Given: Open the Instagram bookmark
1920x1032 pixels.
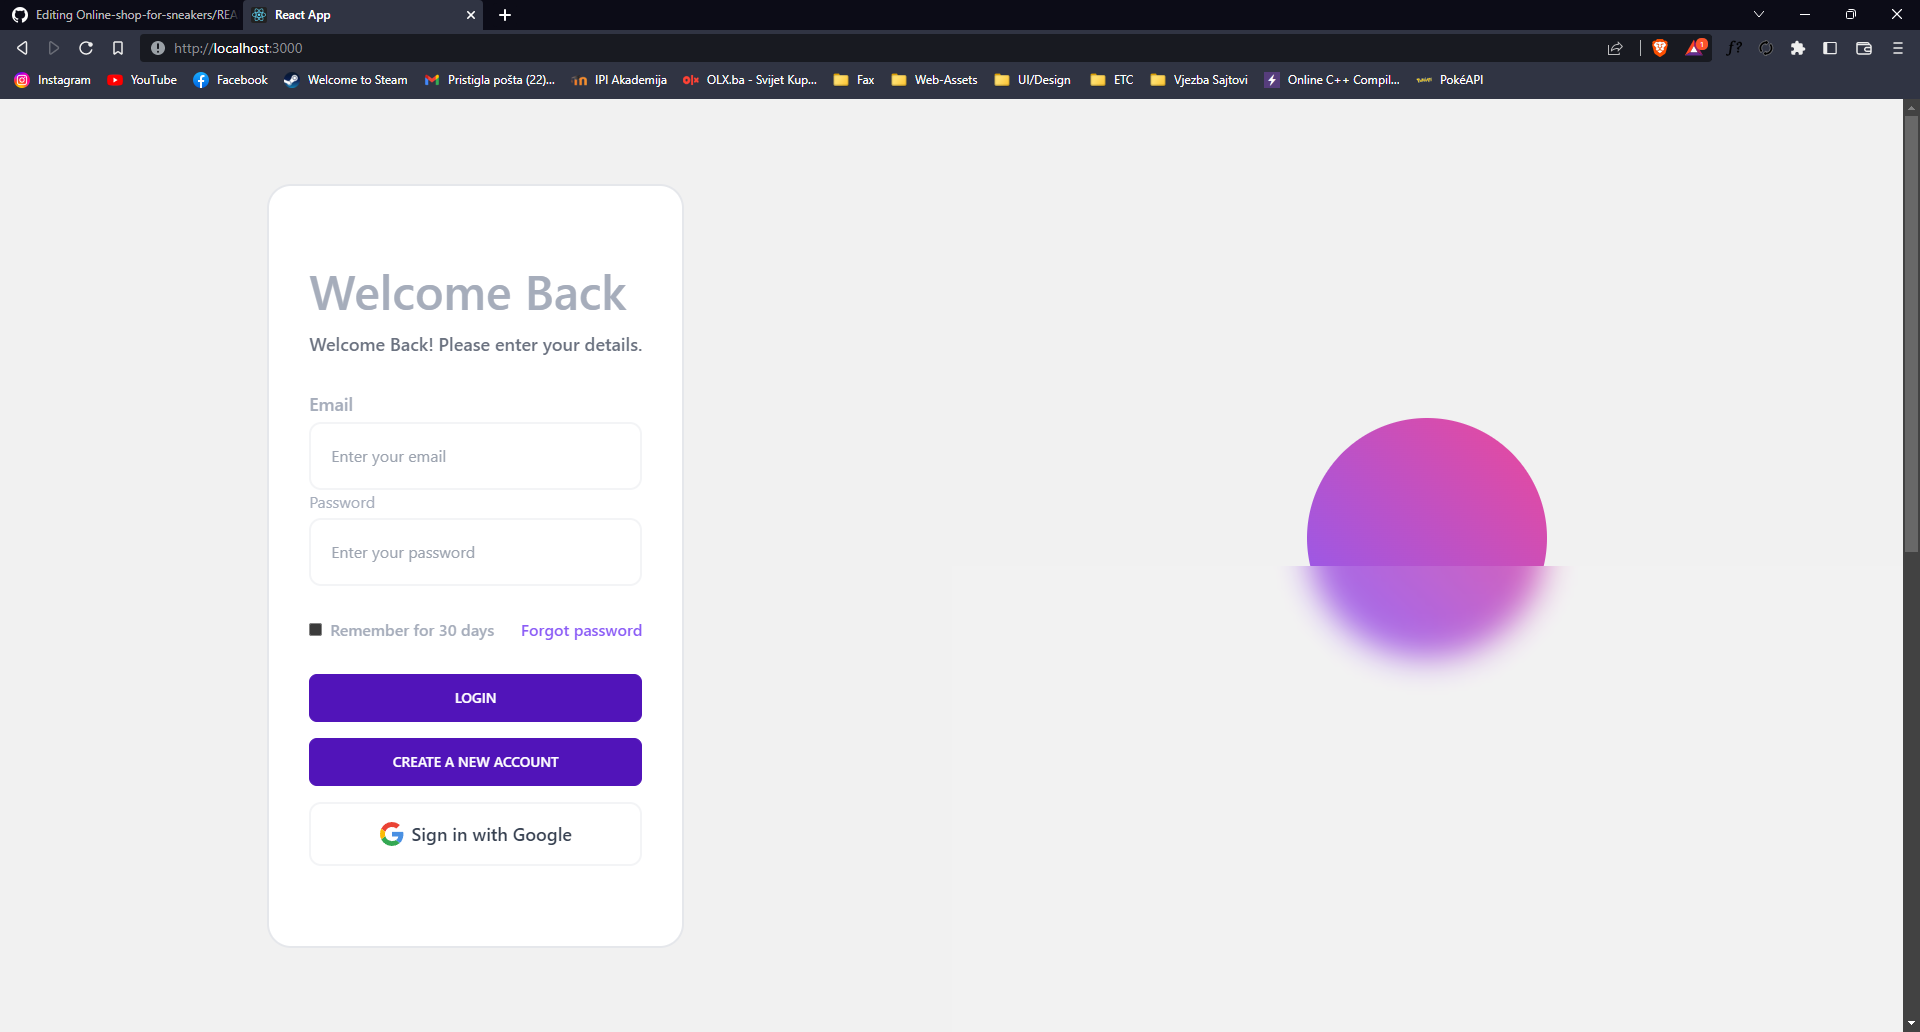Looking at the screenshot, I should [x=53, y=80].
